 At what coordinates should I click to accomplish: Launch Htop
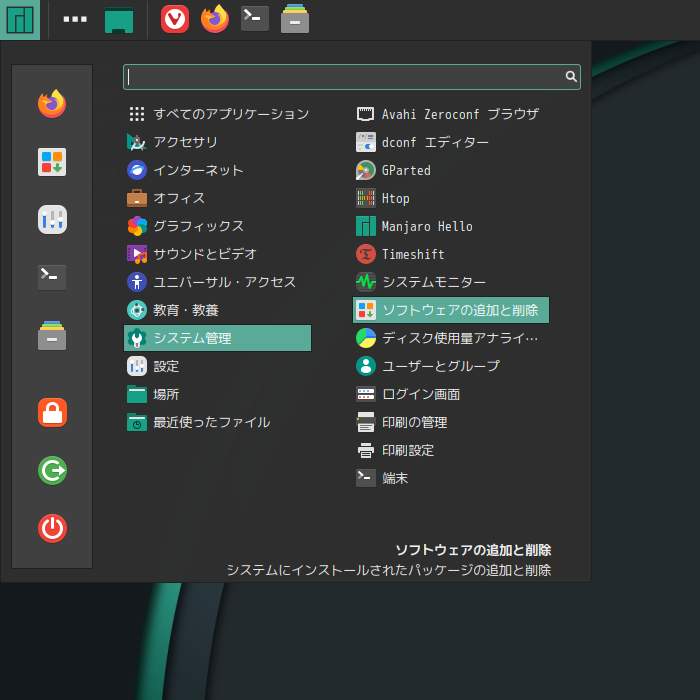[x=451, y=198]
